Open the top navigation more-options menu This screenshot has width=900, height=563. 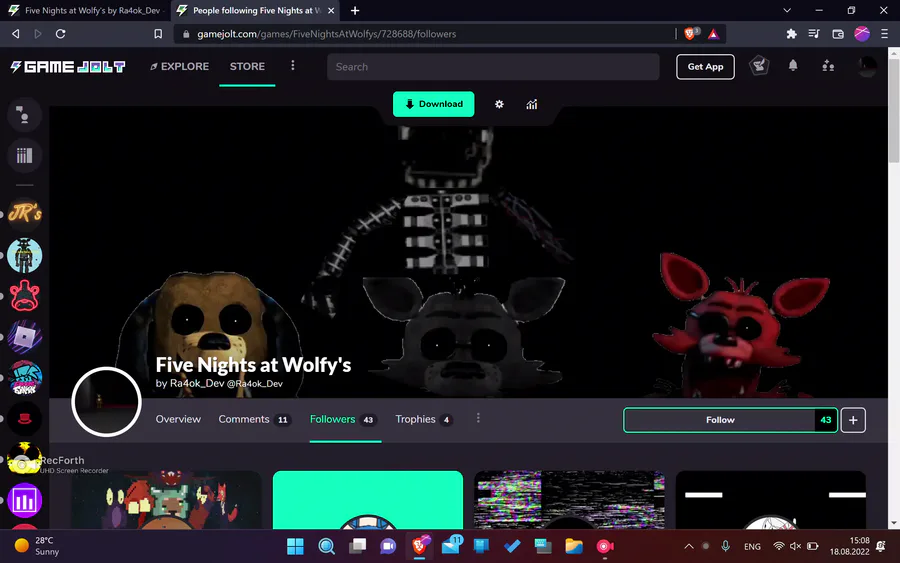pyautogui.click(x=293, y=65)
